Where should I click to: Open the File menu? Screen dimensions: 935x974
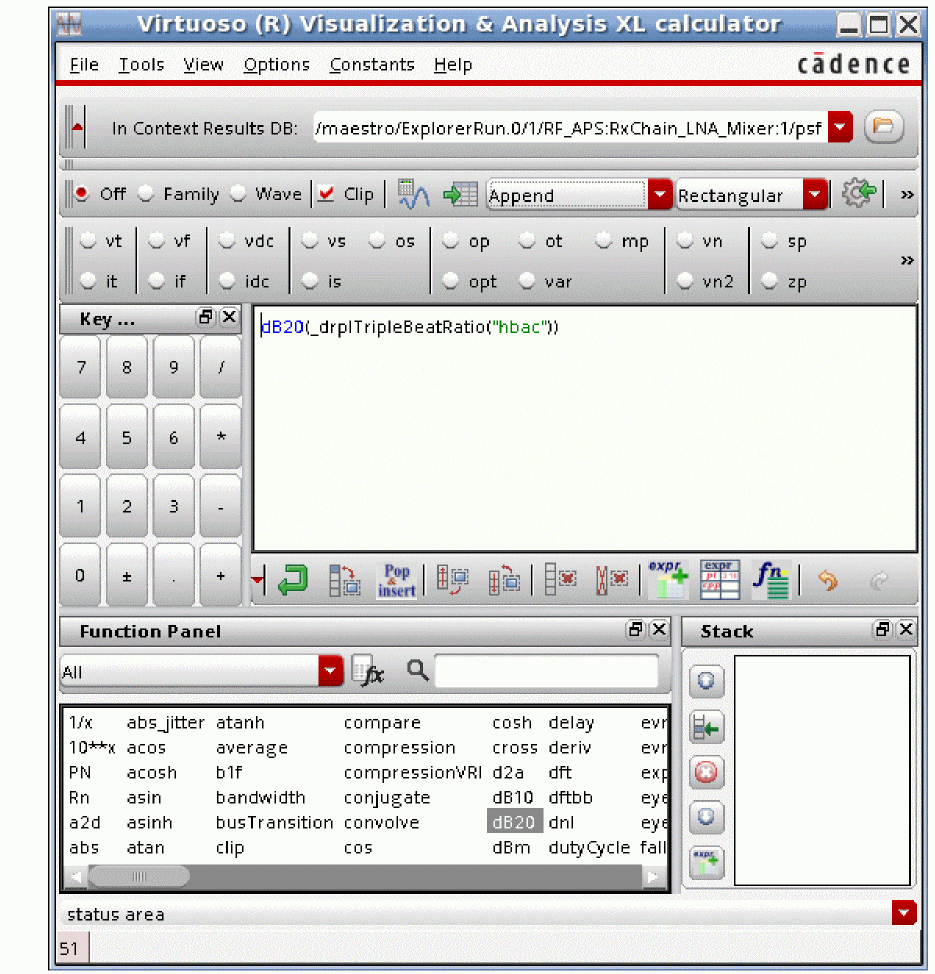84,65
